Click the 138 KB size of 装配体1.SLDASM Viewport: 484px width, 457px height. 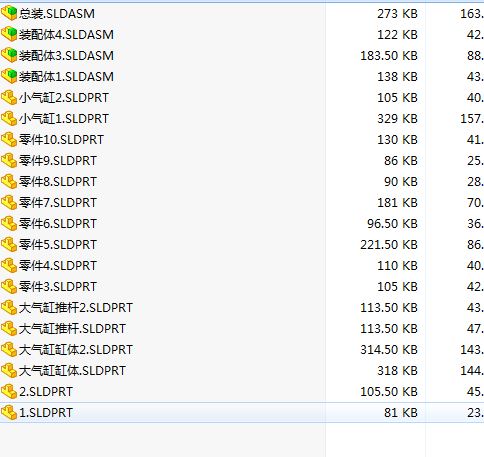(397, 77)
